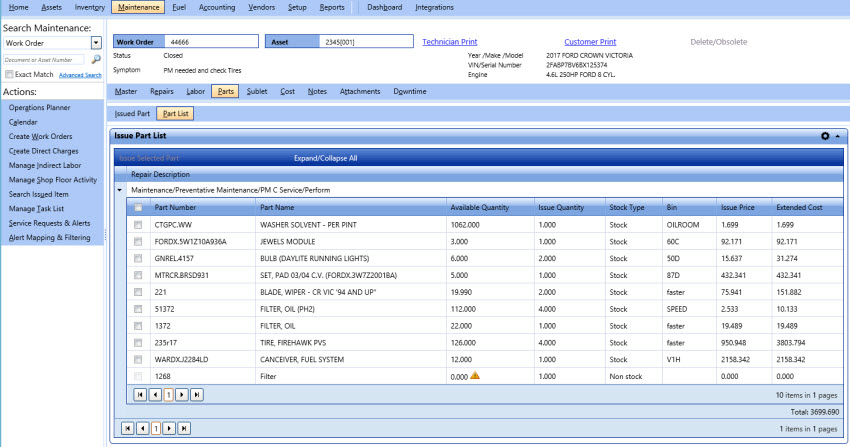Image resolution: width=850 pixels, height=447 pixels.
Task: Open the Reports menu
Action: pyautogui.click(x=332, y=7)
